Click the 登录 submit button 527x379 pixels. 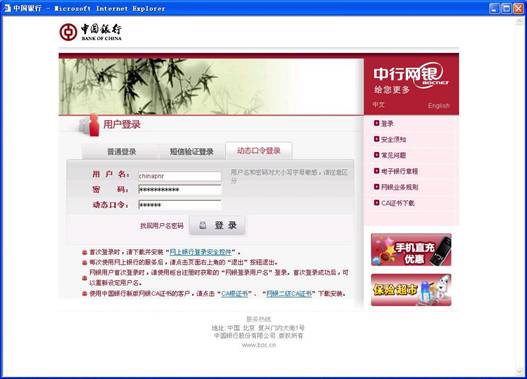coord(217,225)
